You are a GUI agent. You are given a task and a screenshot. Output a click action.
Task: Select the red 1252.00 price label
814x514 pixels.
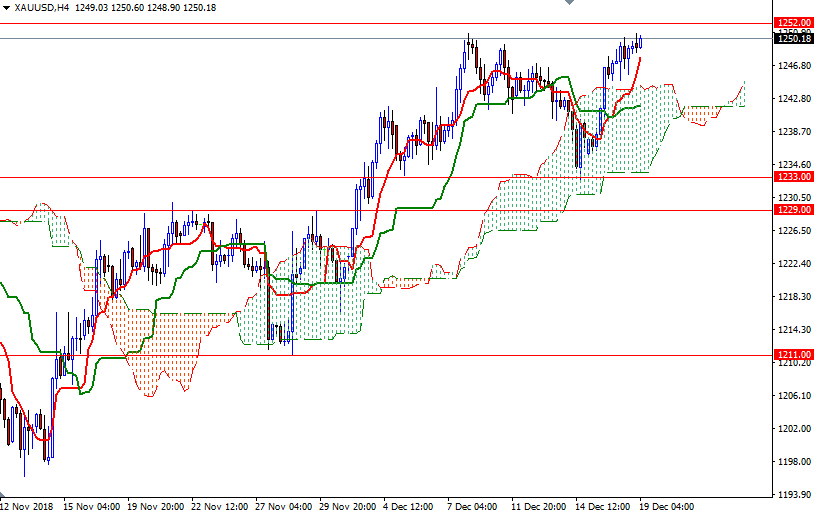click(793, 23)
